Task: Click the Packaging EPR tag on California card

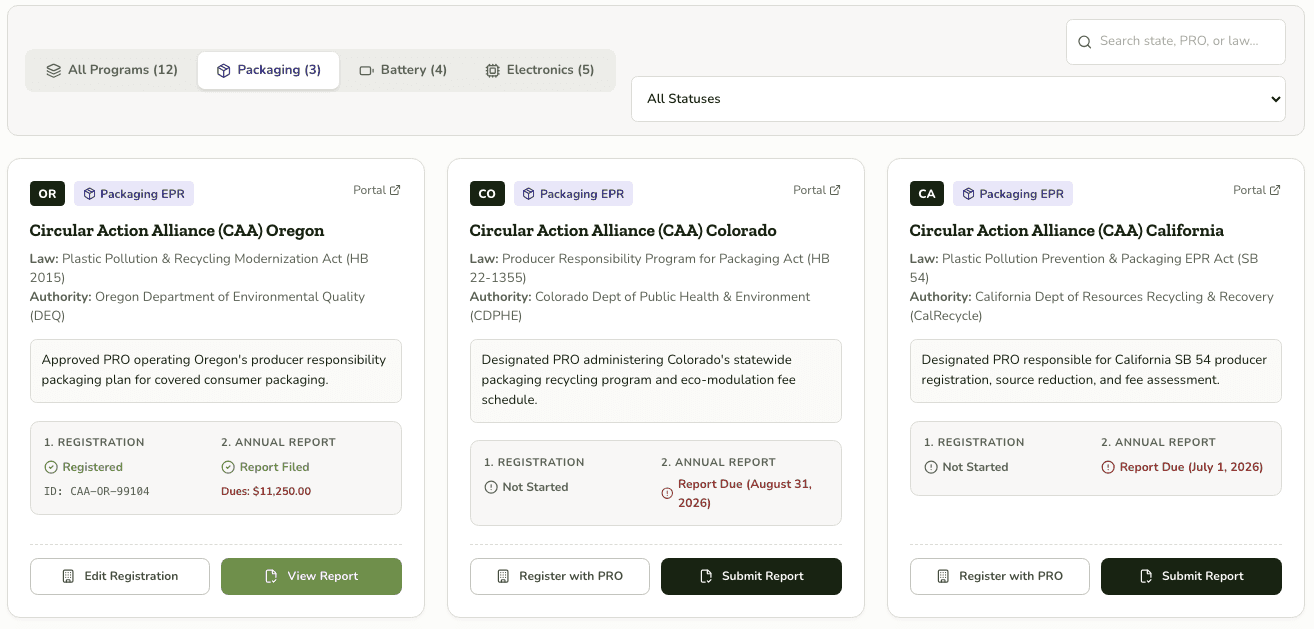Action: coord(1013,194)
